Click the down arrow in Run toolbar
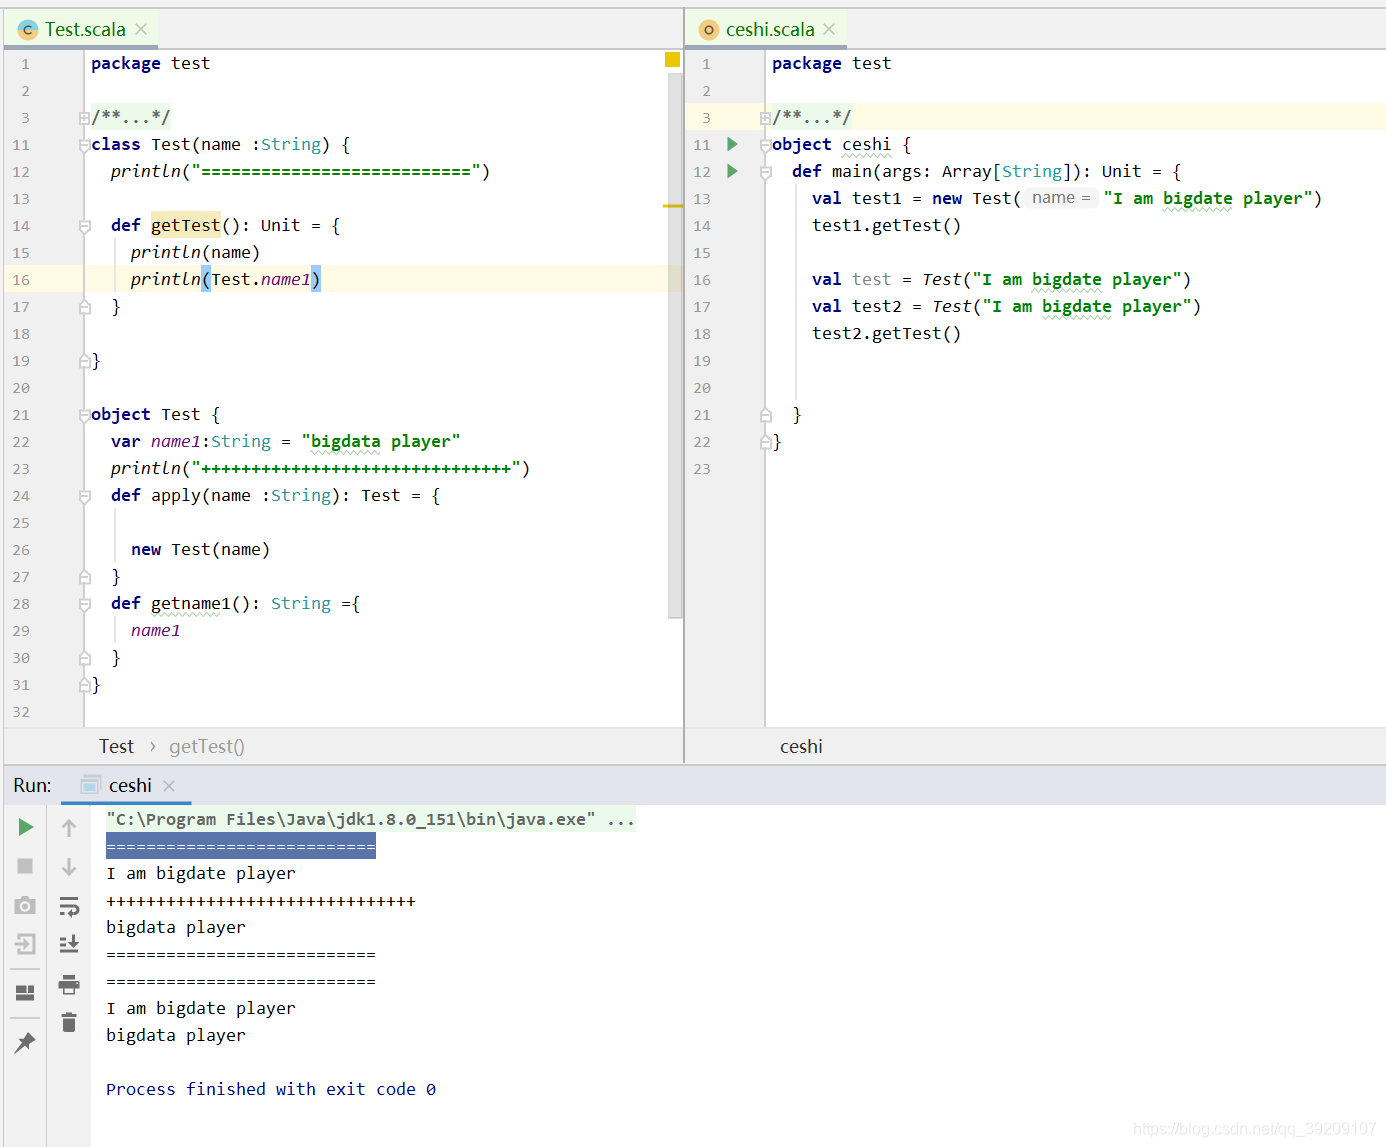The height and width of the screenshot is (1147, 1386). coord(69,866)
